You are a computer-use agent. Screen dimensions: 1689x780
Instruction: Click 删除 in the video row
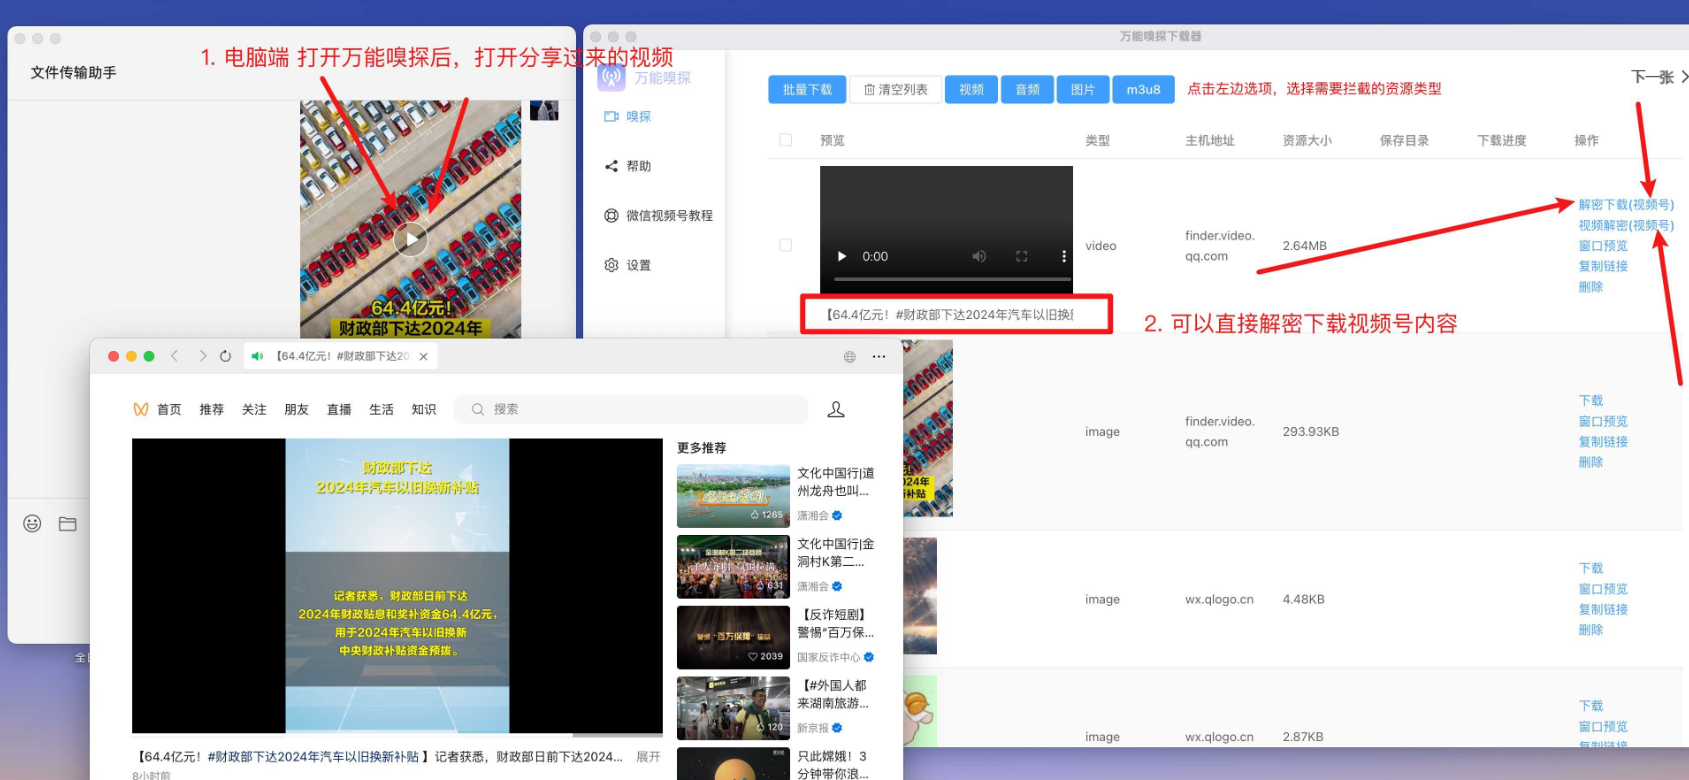click(x=1590, y=287)
